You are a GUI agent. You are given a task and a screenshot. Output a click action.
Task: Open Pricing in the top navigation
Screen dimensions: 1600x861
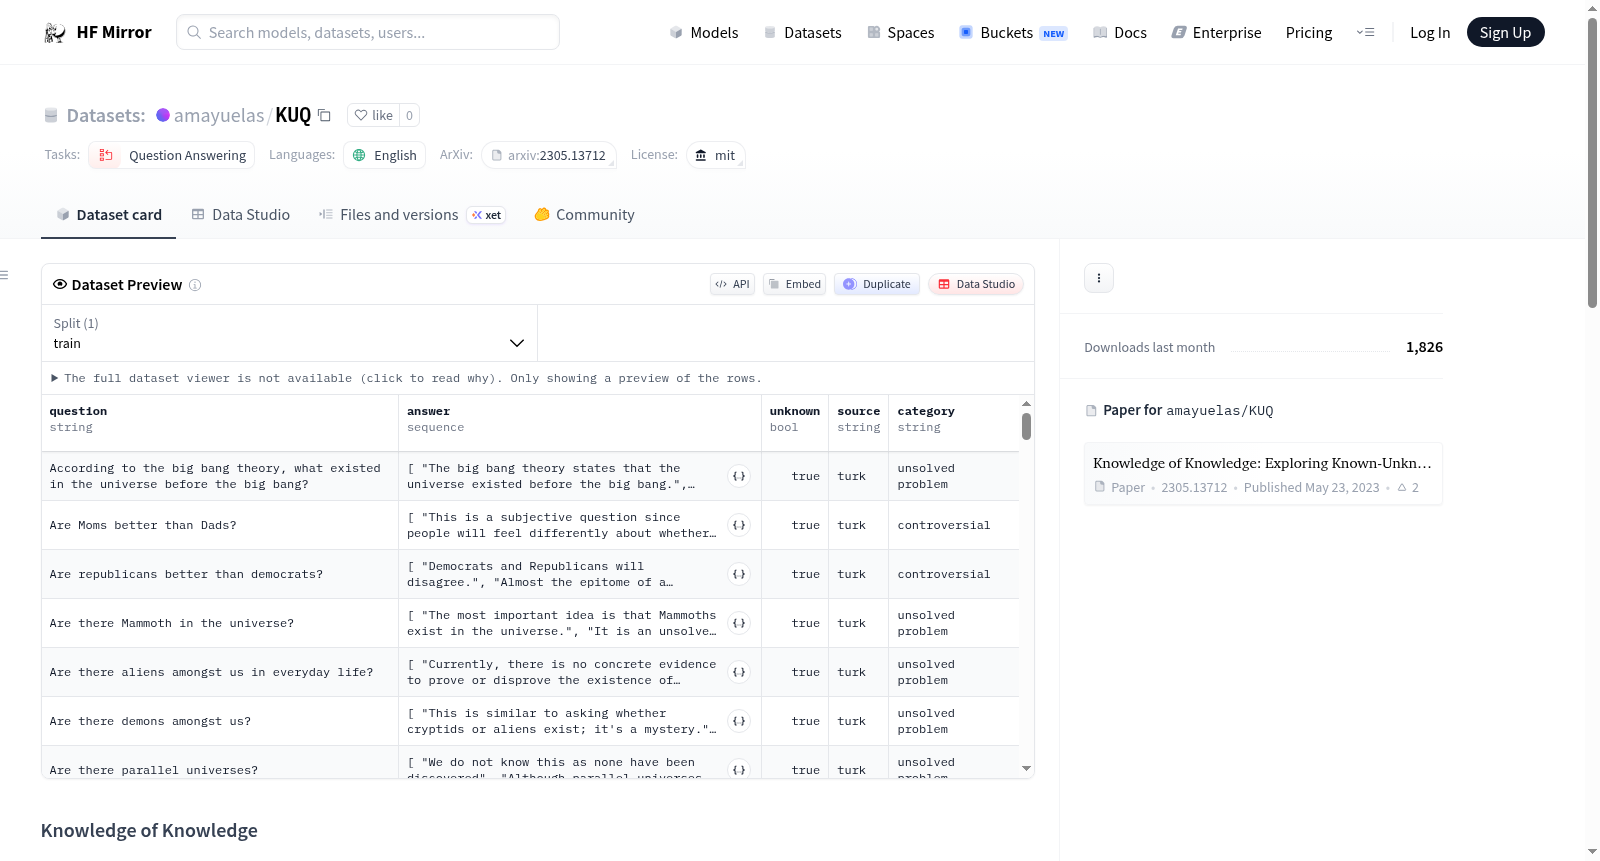tap(1309, 33)
